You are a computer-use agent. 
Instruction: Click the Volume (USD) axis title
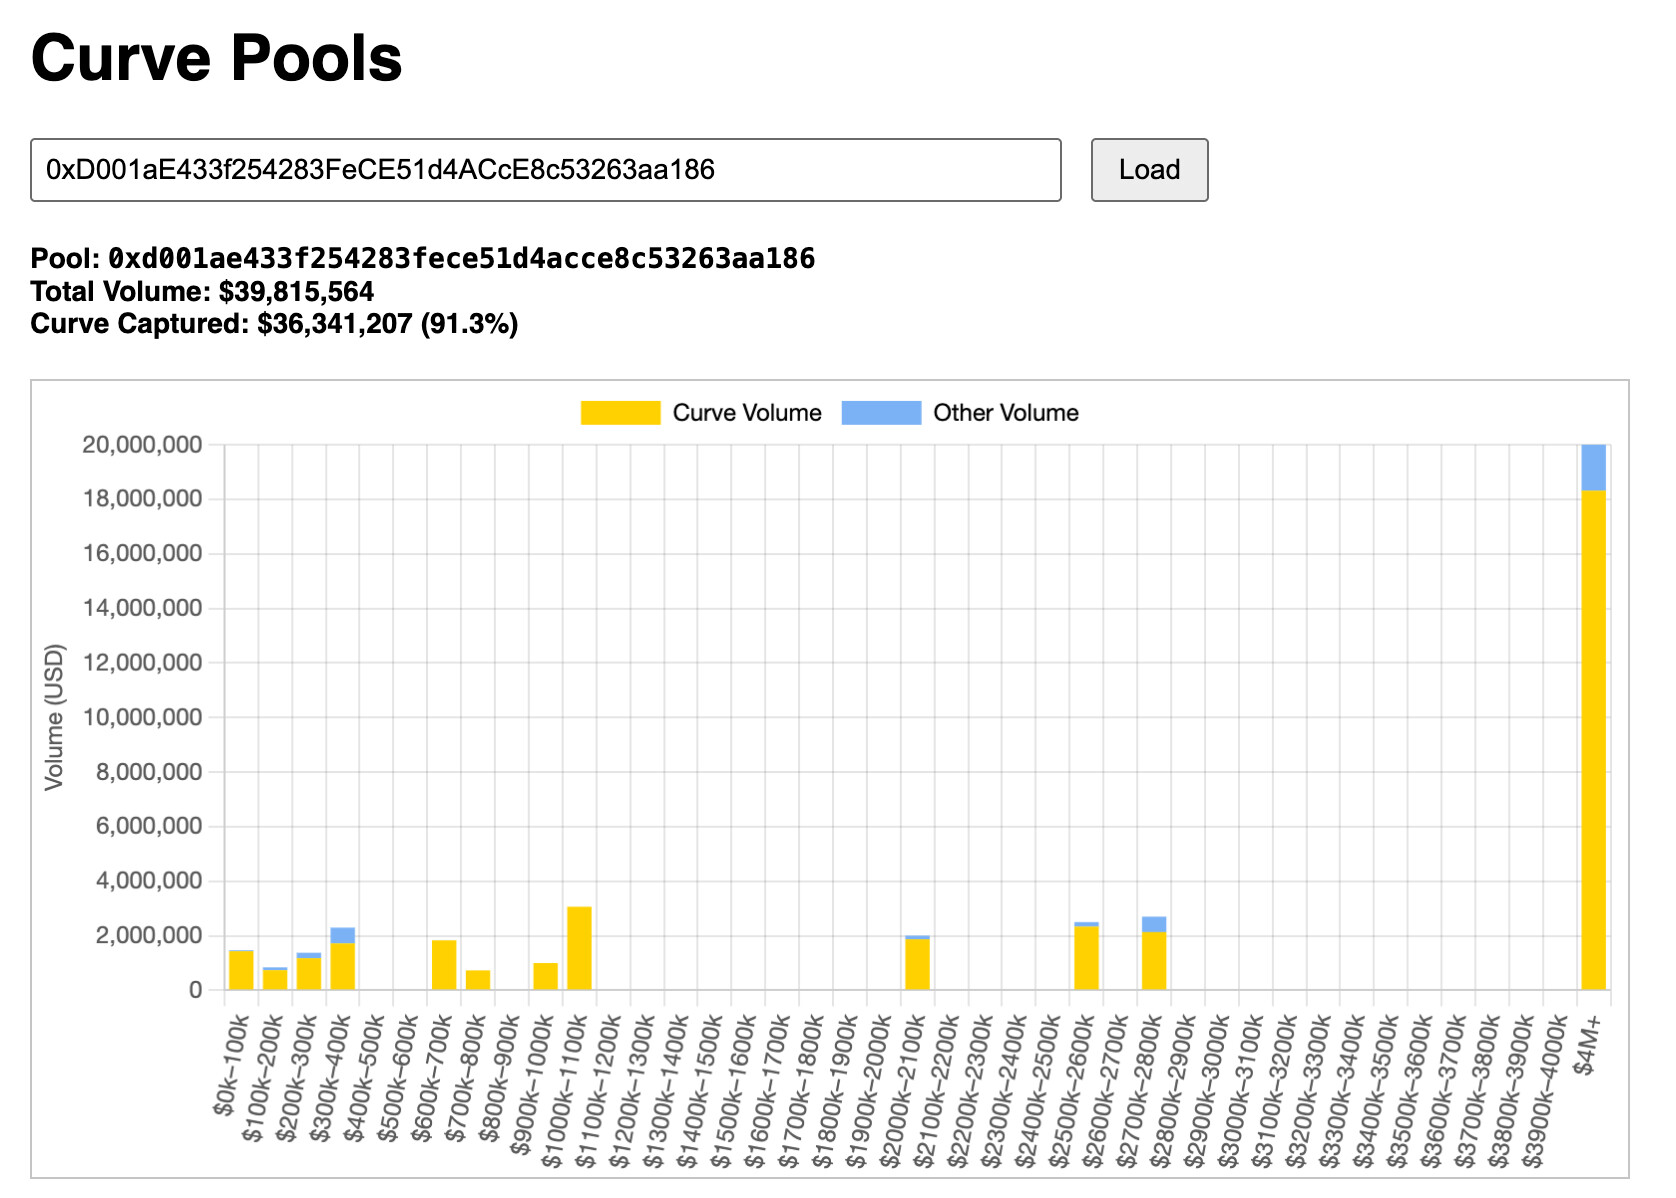pos(54,717)
